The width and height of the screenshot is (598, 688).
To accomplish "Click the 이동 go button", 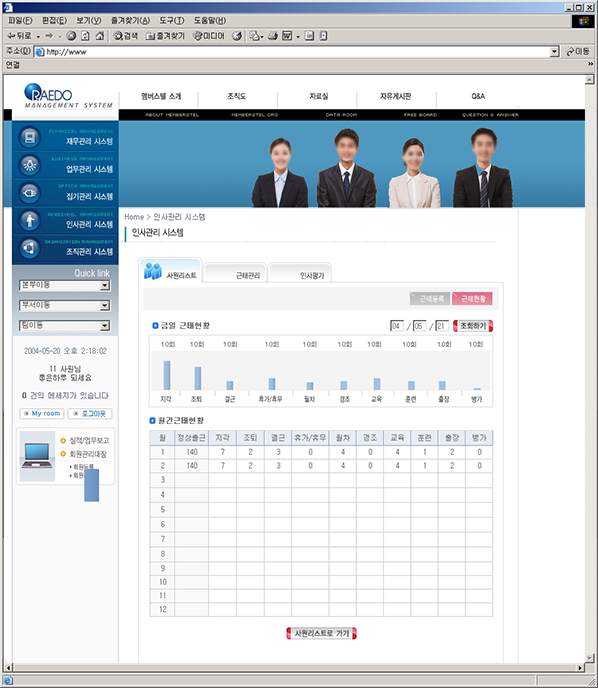I will click(578, 52).
